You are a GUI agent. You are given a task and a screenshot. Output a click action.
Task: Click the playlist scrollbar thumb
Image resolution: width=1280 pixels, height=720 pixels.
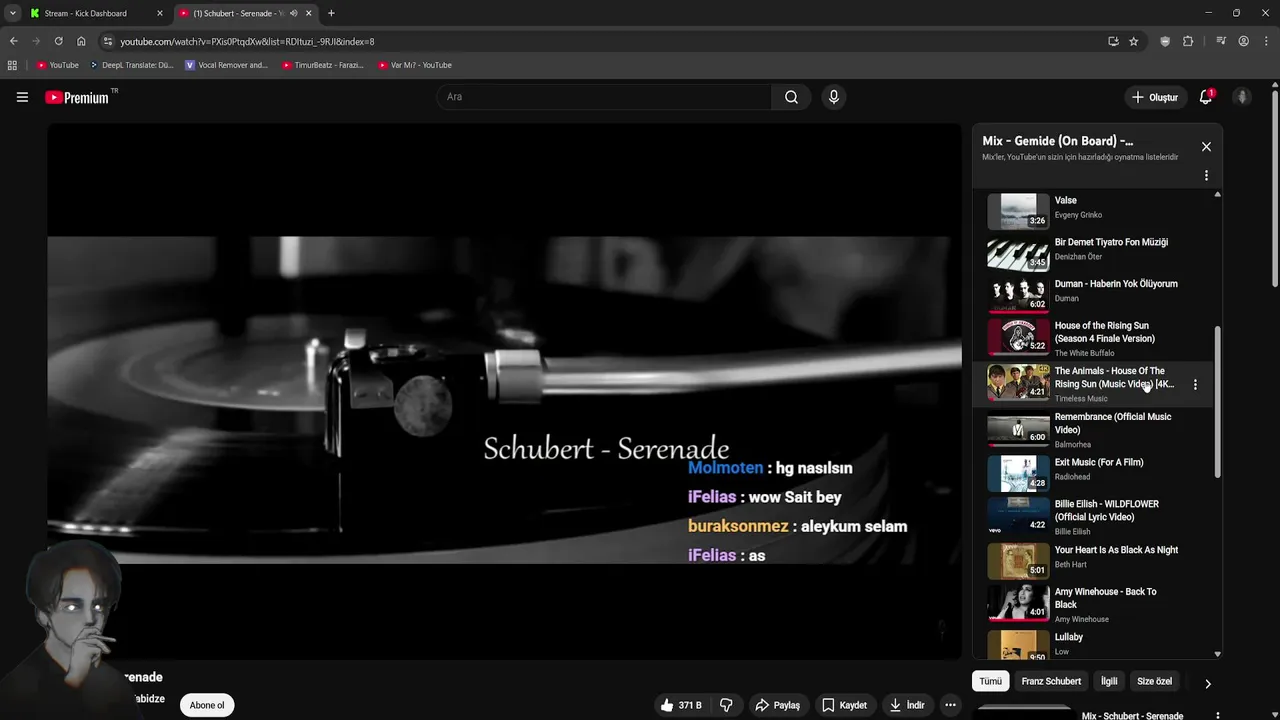coord(1217,401)
